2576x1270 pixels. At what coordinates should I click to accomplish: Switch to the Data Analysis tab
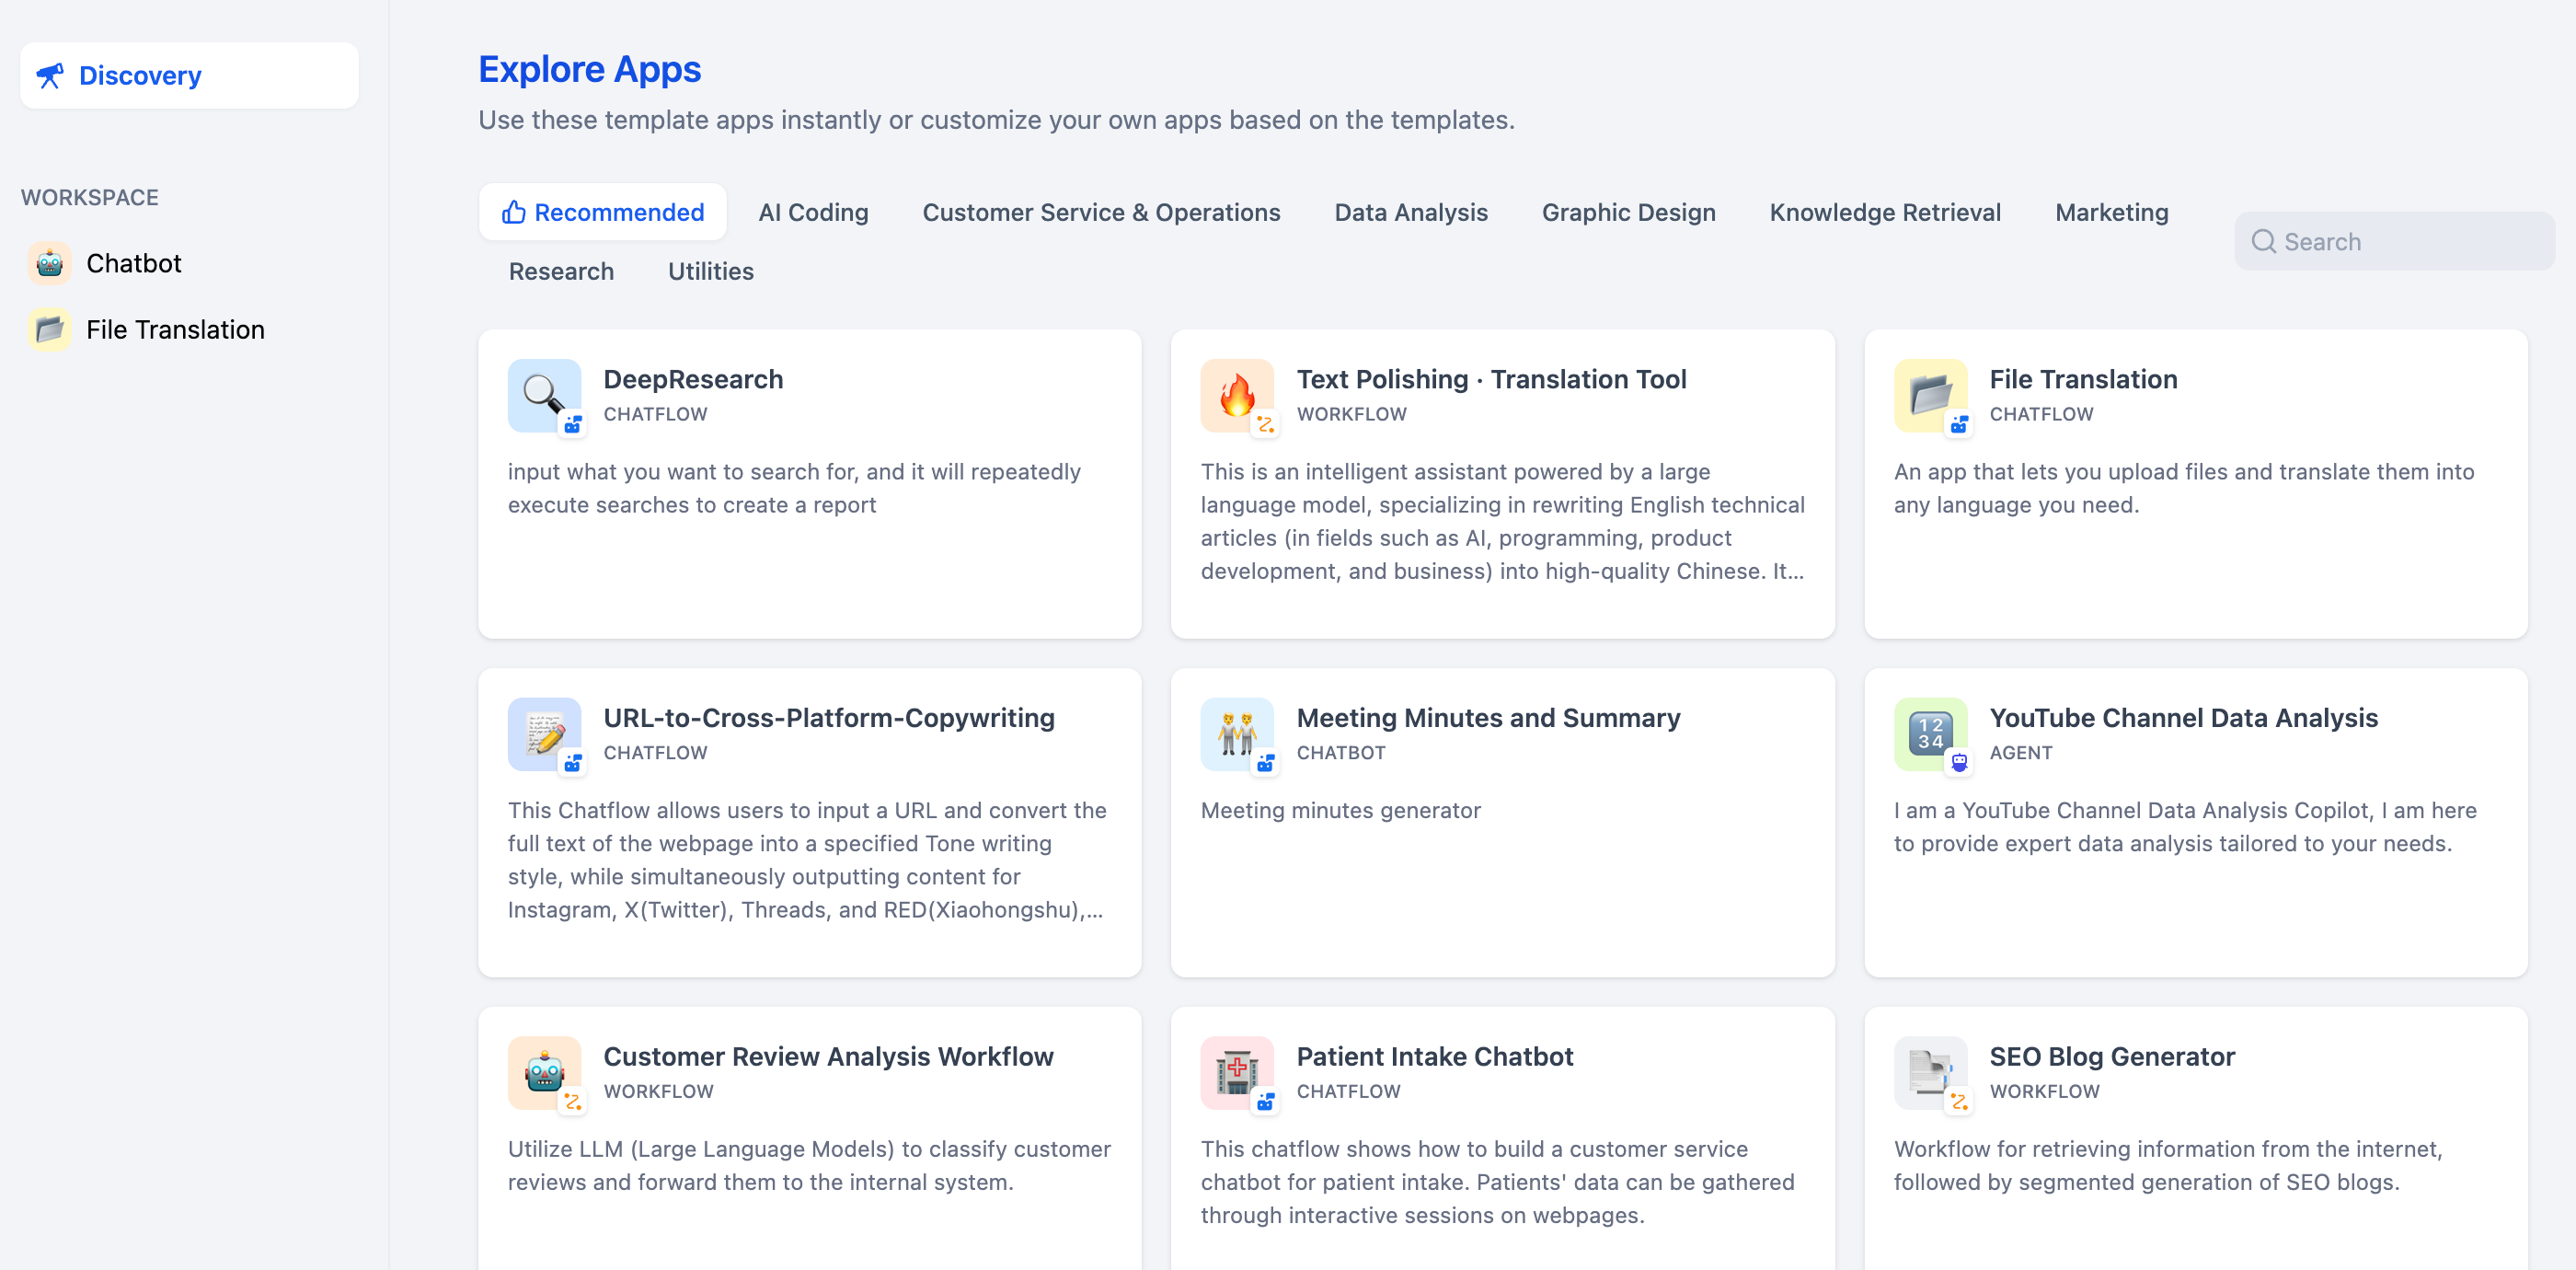1410,212
